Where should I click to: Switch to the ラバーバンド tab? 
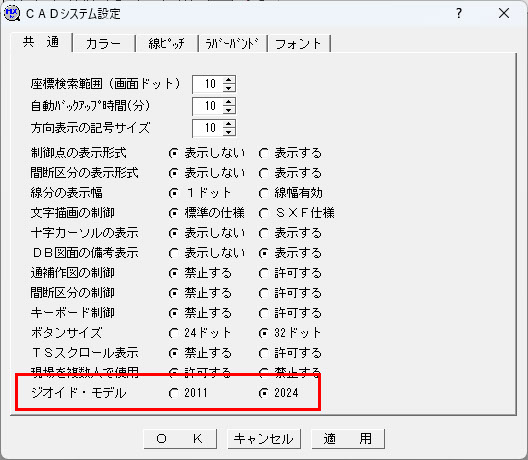click(232, 44)
